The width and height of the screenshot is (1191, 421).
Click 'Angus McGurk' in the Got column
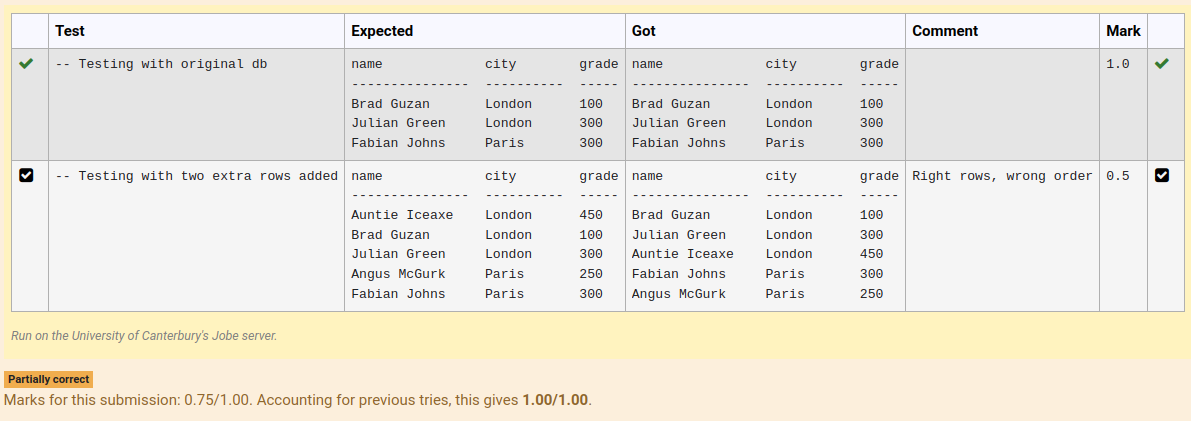click(x=679, y=294)
